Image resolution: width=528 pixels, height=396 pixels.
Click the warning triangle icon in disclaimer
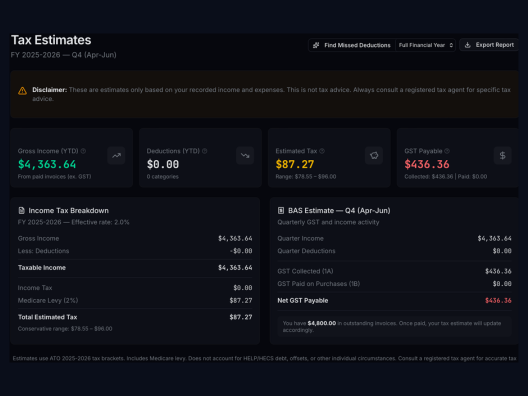23,91
